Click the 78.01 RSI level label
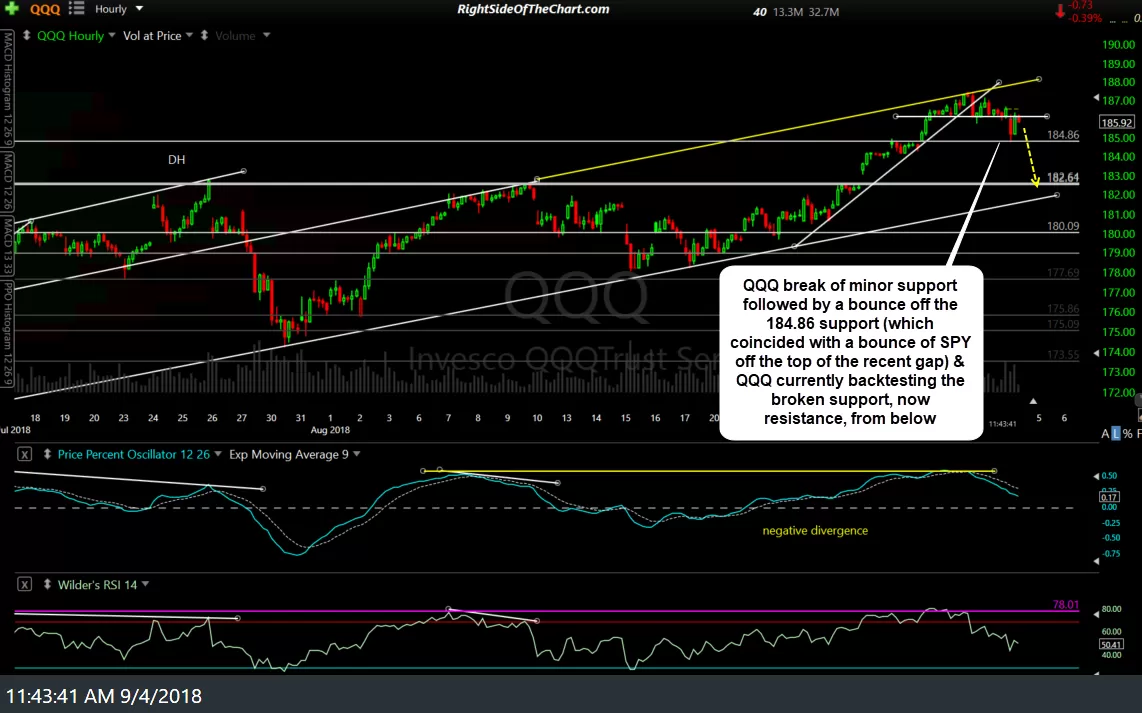Screen dimensions: 1142x713 [x=1066, y=604]
